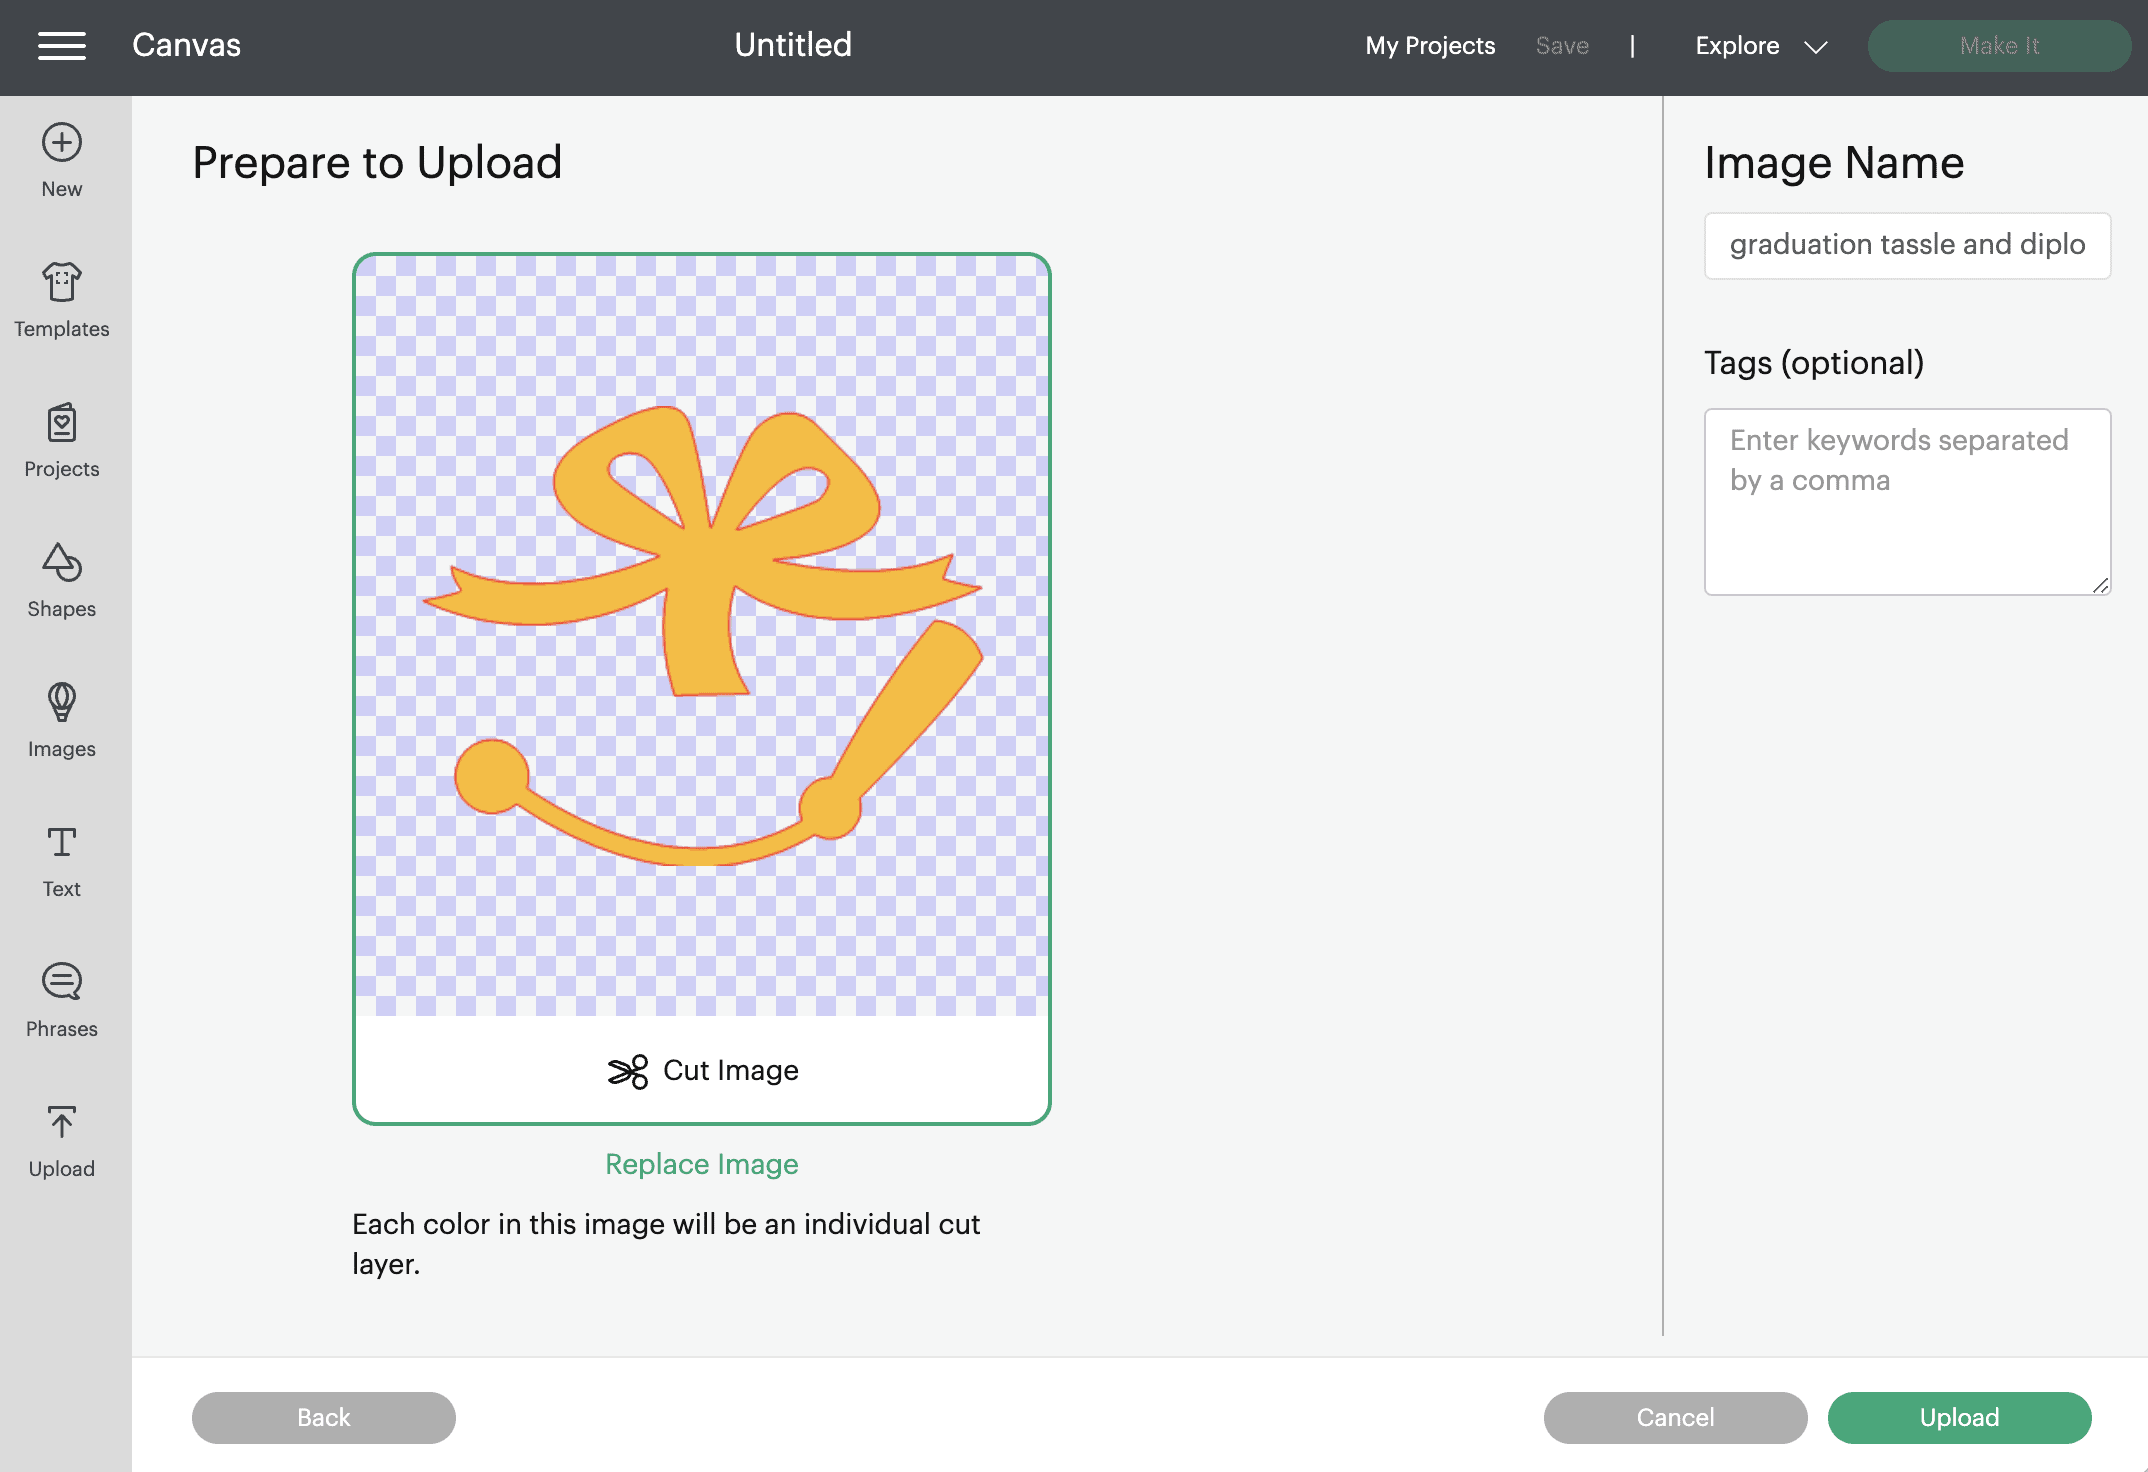Open the Phrases panel
This screenshot has width=2148, height=1472.
62,1001
